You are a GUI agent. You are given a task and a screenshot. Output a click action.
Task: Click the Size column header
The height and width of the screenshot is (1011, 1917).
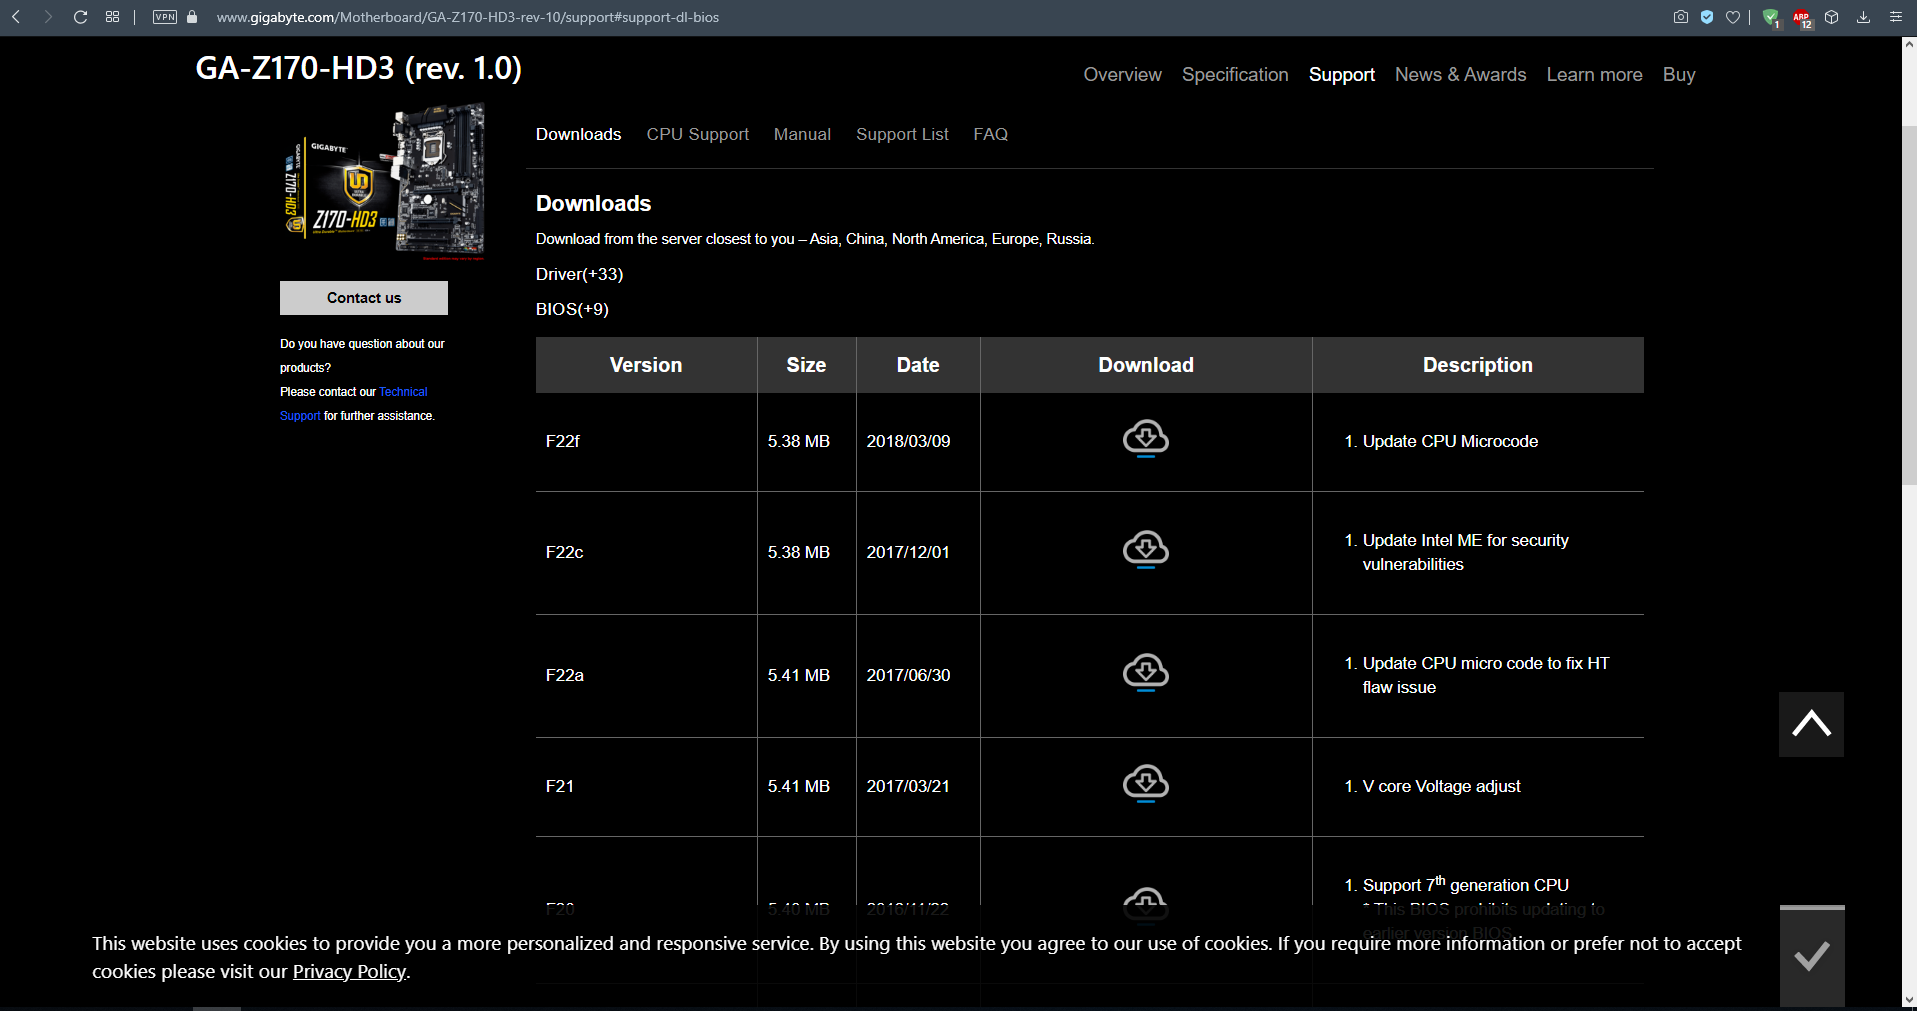pyautogui.click(x=806, y=365)
